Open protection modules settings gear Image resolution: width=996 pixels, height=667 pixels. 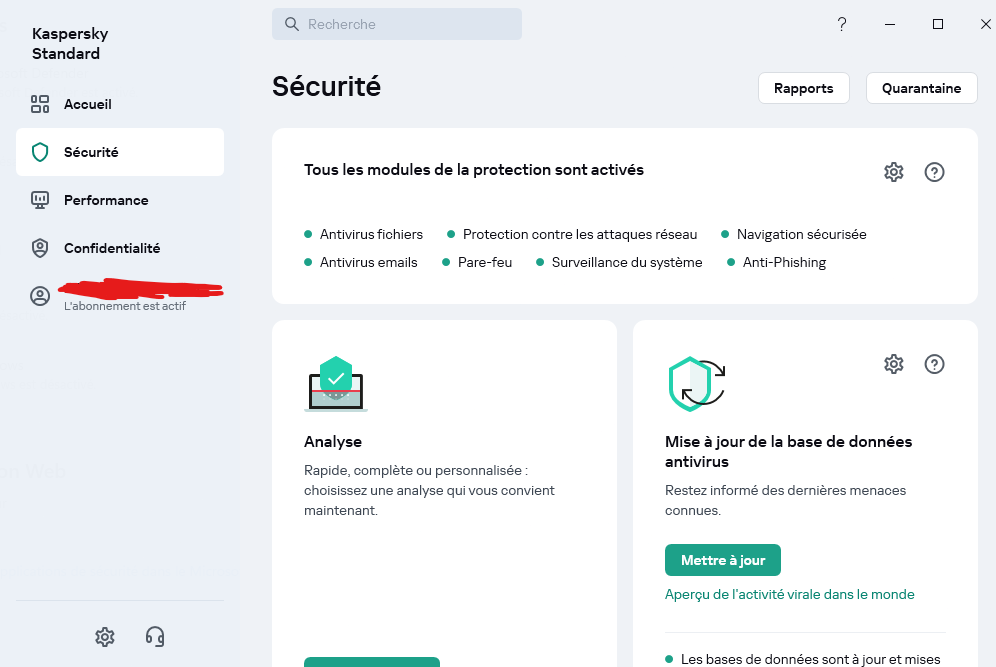pos(894,172)
